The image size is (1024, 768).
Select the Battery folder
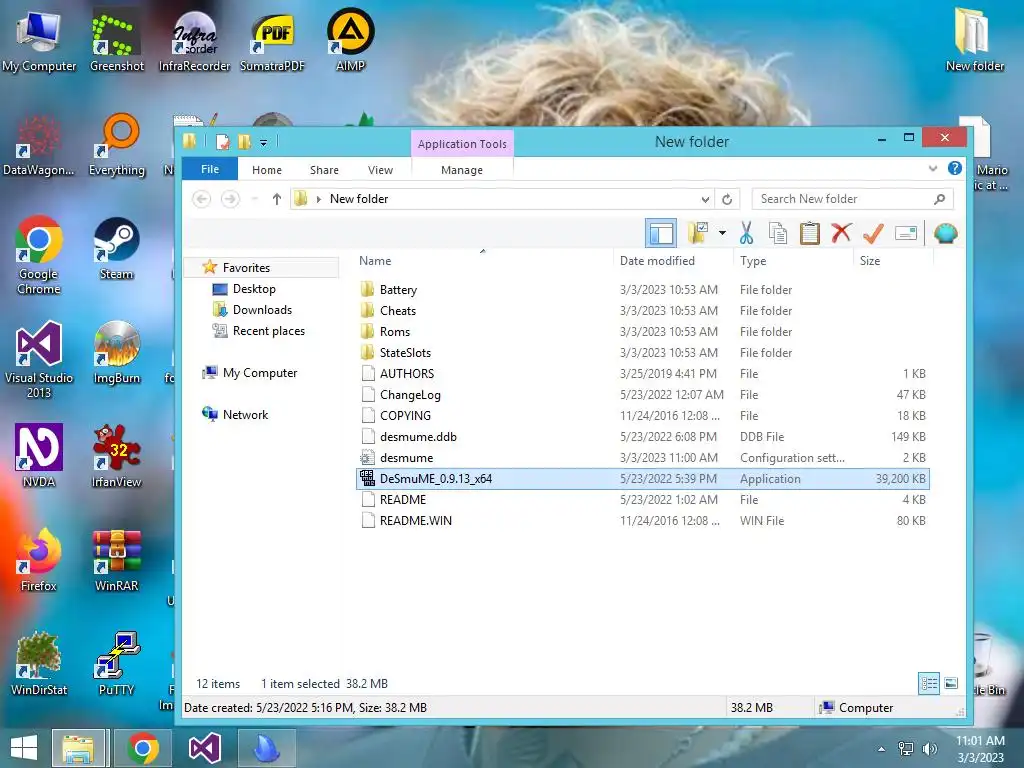[398, 289]
